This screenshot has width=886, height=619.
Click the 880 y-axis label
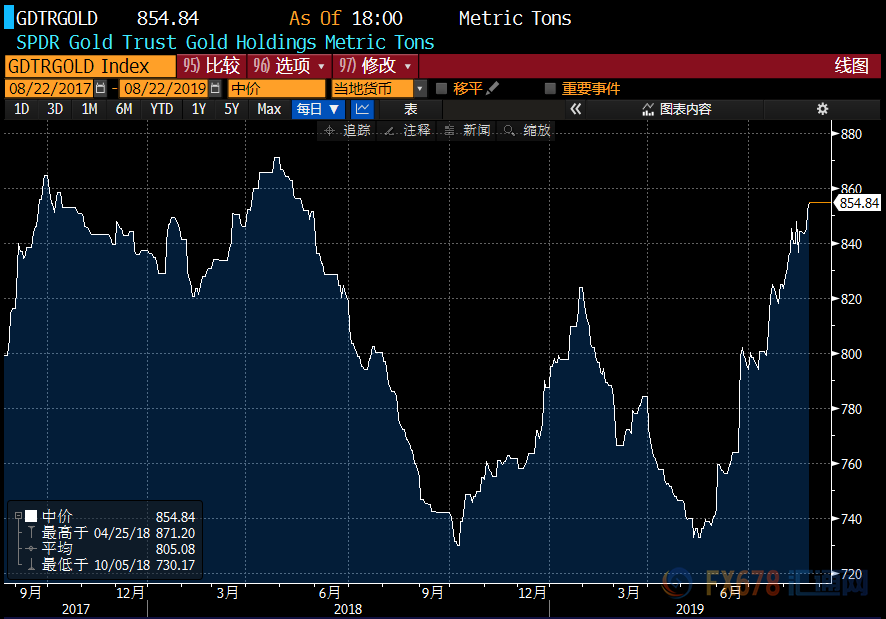point(851,134)
